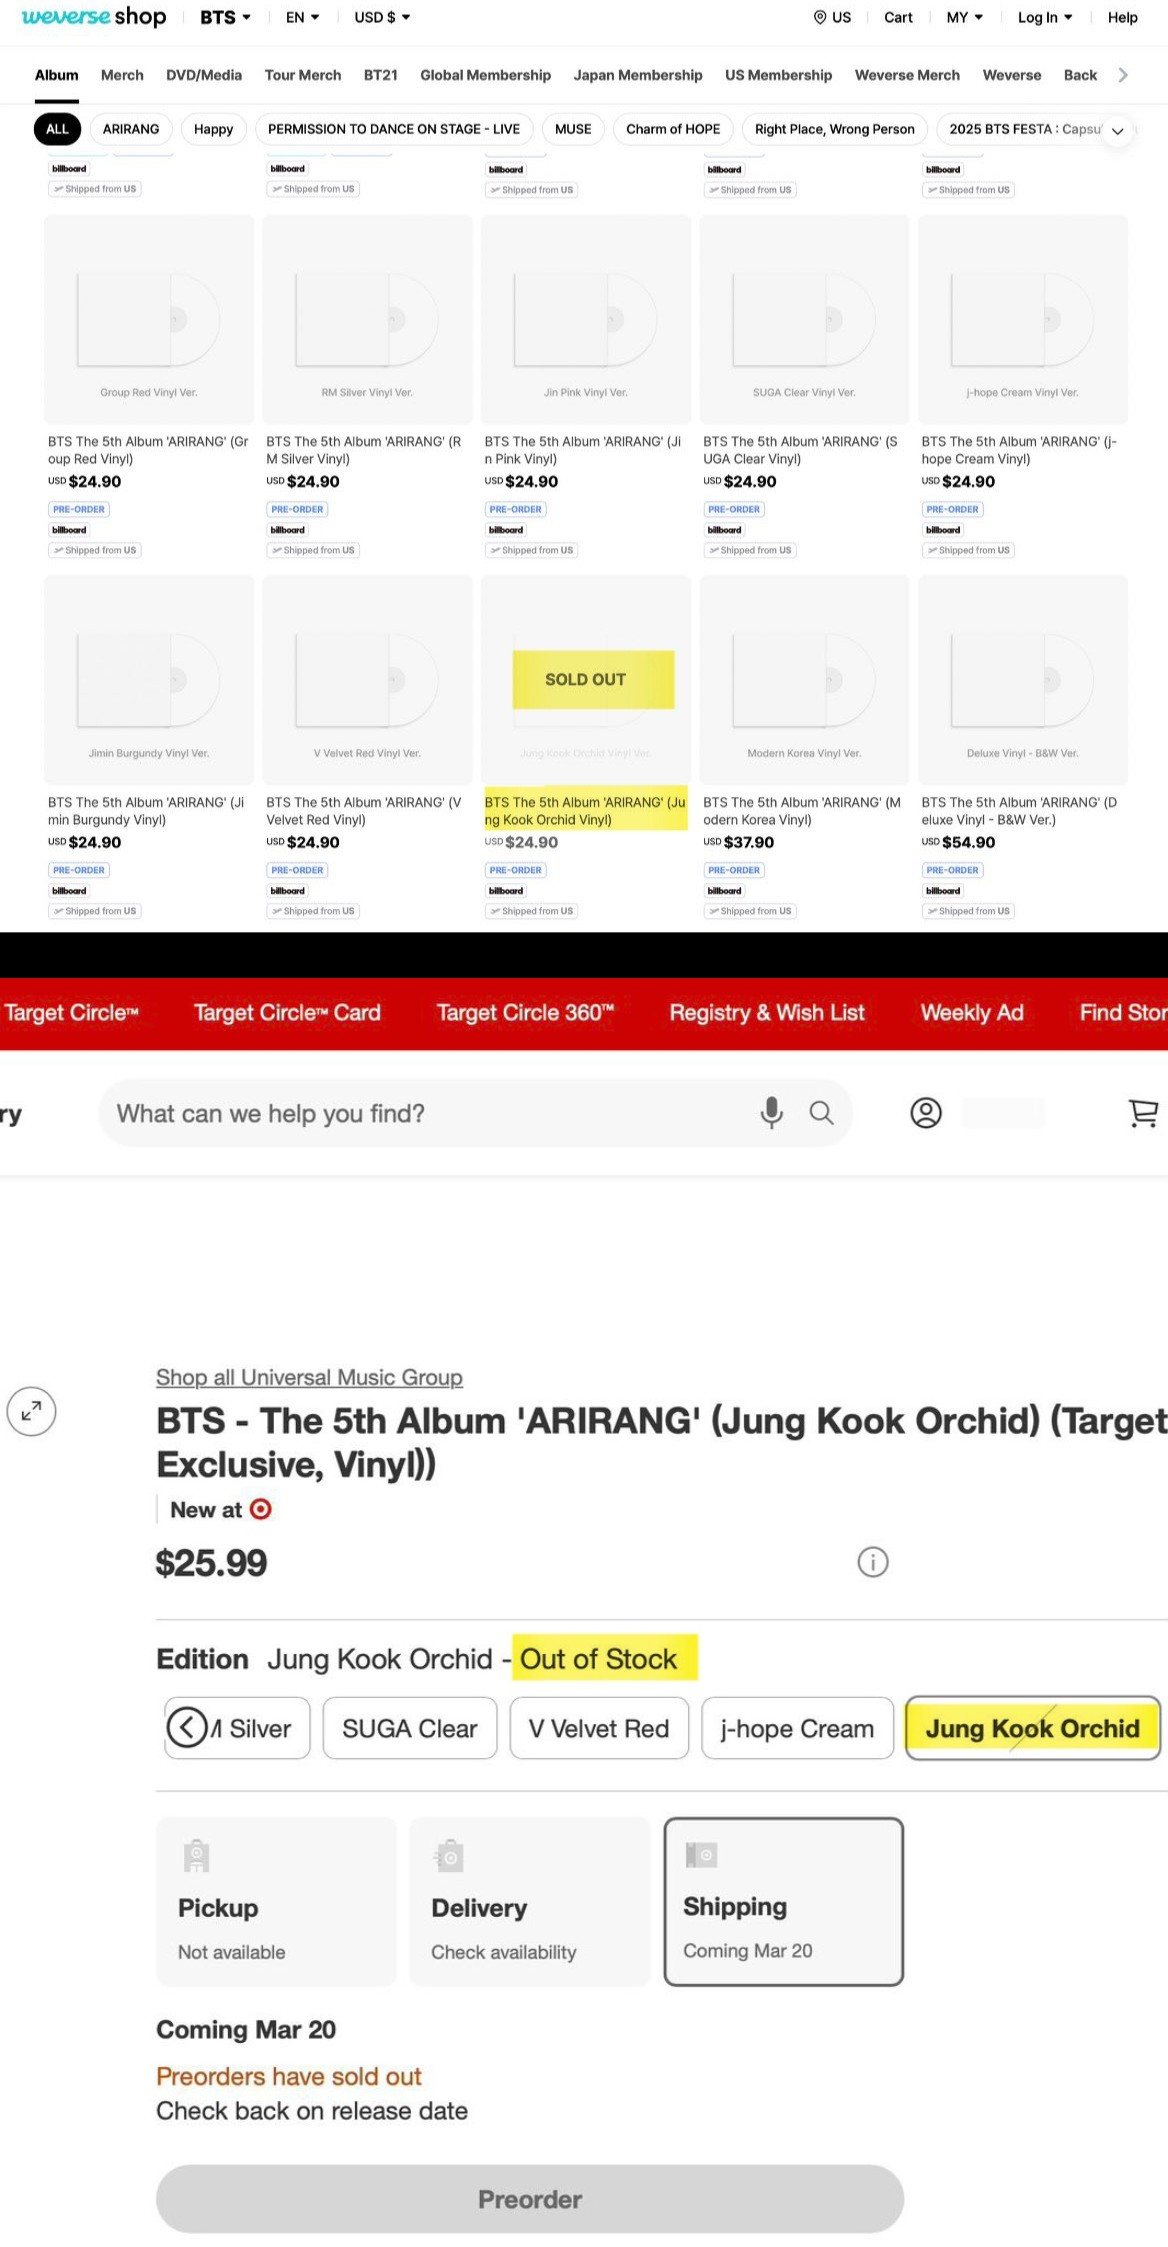1168x2247 pixels.
Task: Open the USD $ currency dropdown
Action: (x=382, y=17)
